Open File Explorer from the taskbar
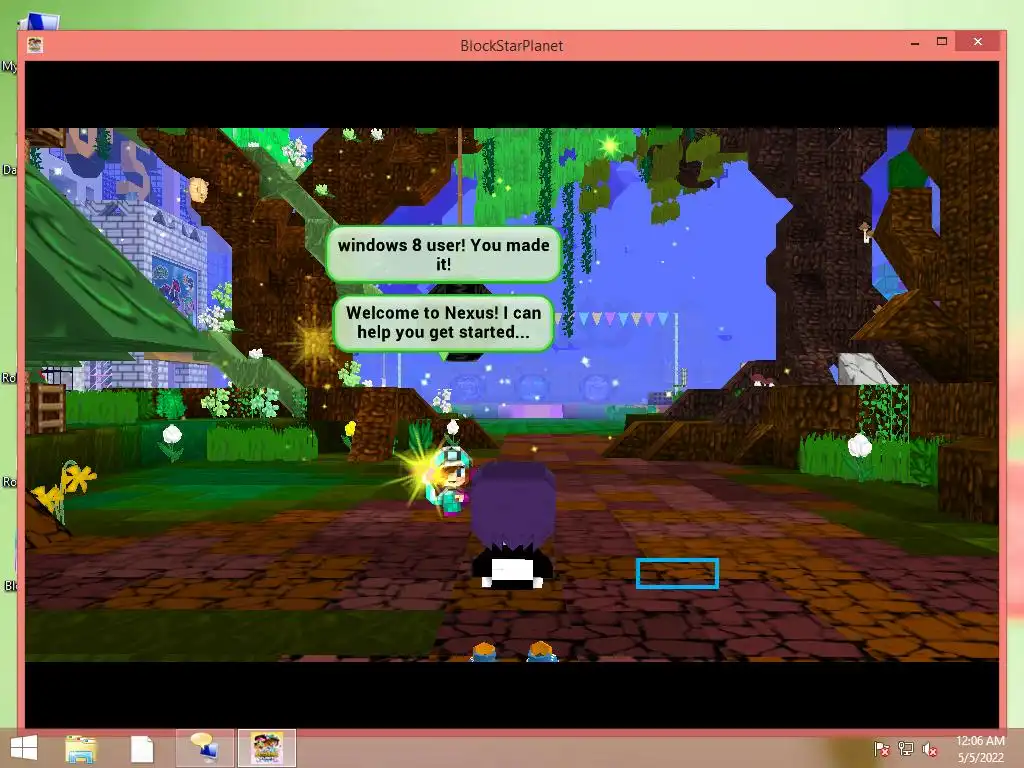The height and width of the screenshot is (768, 1024). 81,748
